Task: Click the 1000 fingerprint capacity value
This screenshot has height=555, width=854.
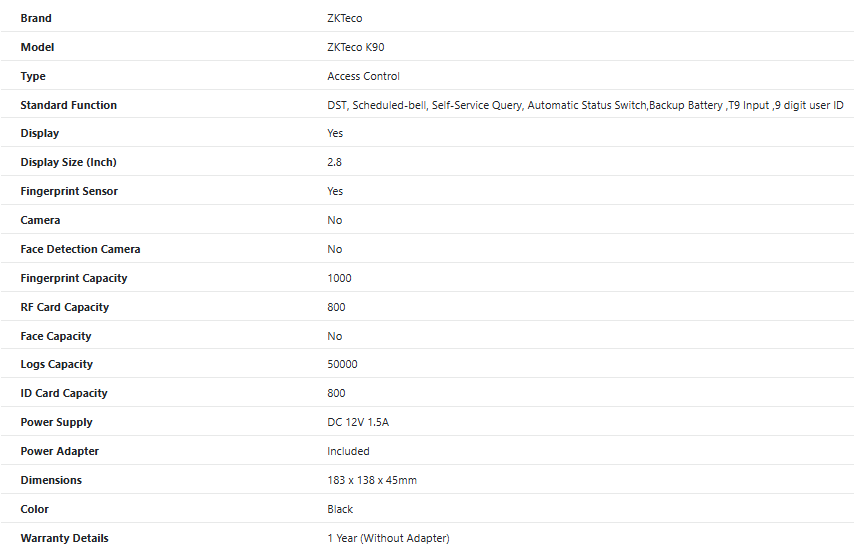Action: coord(339,278)
